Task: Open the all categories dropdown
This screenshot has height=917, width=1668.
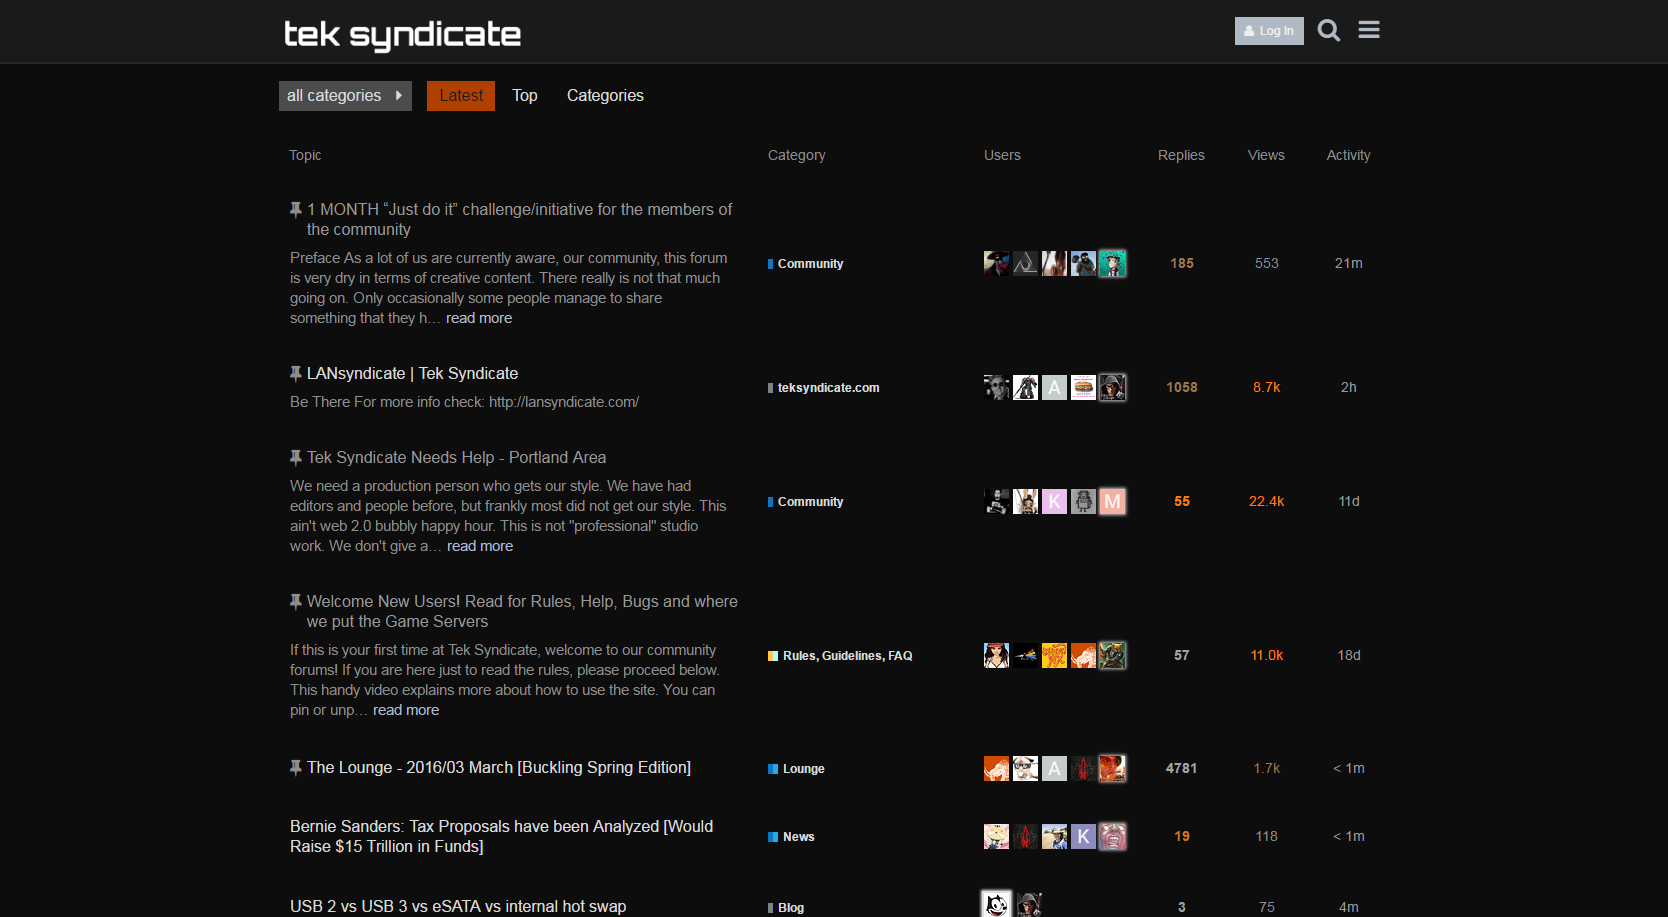Action: coord(344,96)
